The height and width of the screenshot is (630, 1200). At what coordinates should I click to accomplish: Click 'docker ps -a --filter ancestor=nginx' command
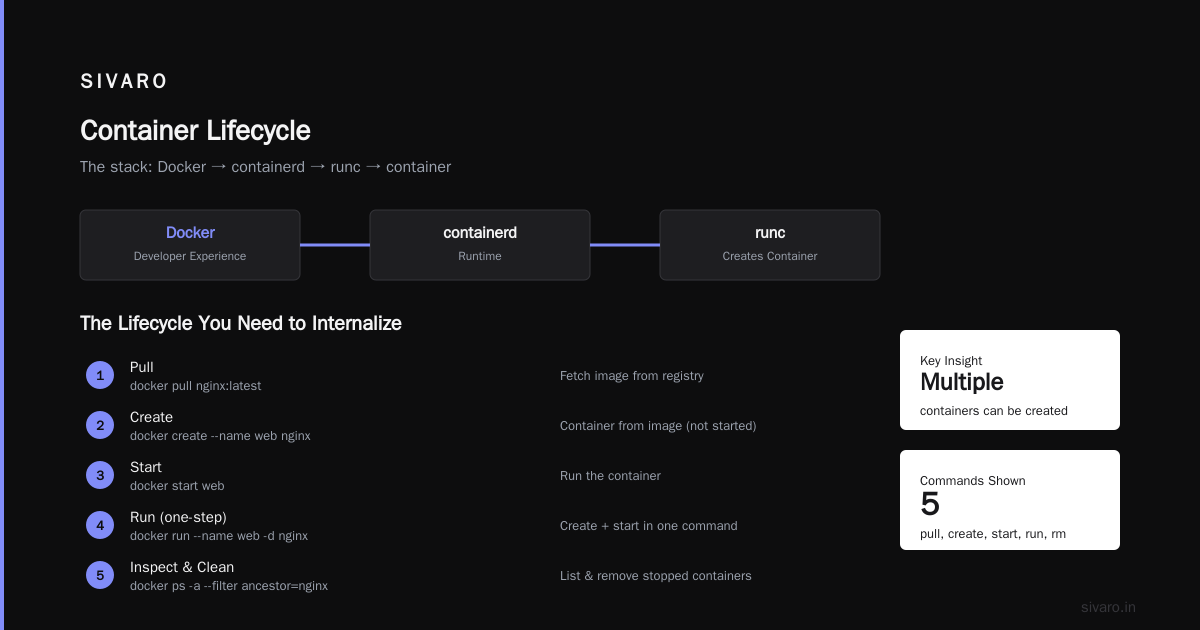click(229, 586)
